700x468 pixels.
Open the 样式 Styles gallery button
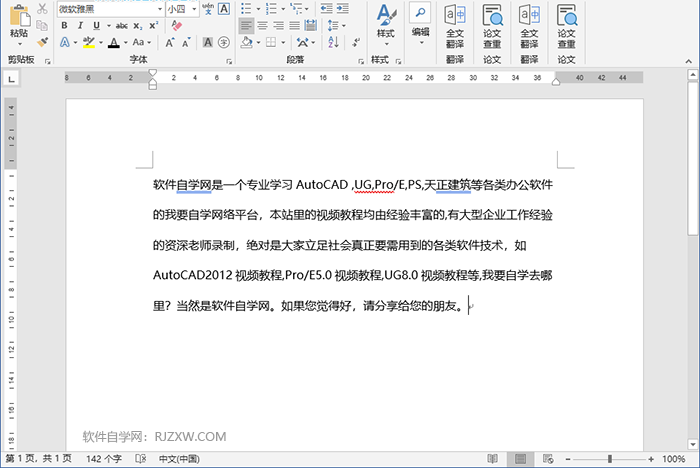[386, 25]
